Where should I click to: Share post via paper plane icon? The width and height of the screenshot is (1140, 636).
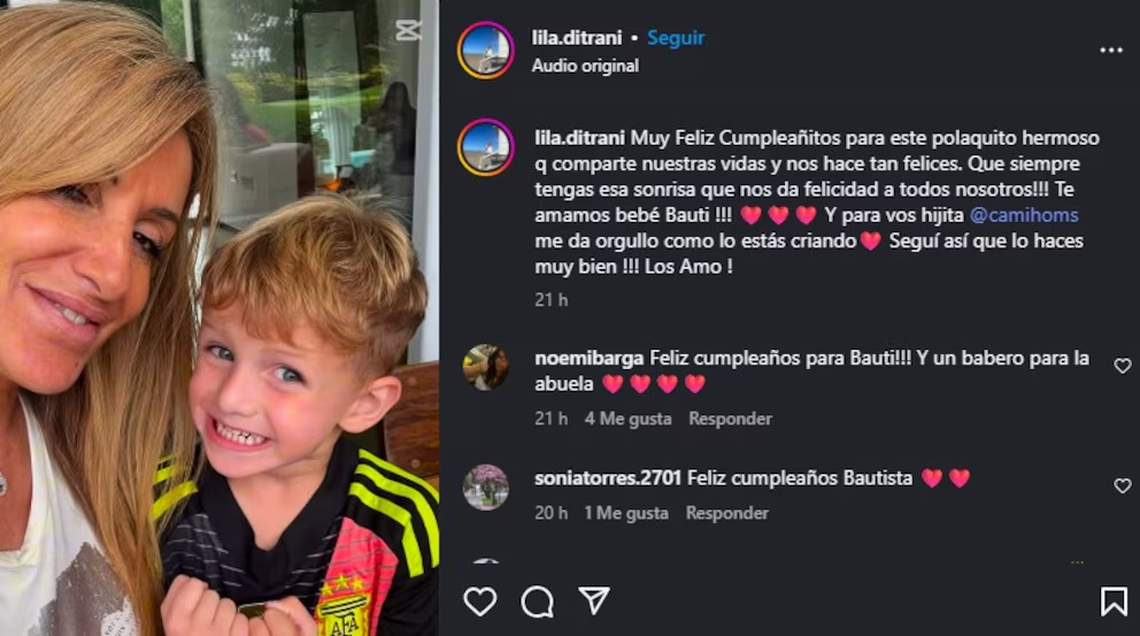click(x=594, y=601)
